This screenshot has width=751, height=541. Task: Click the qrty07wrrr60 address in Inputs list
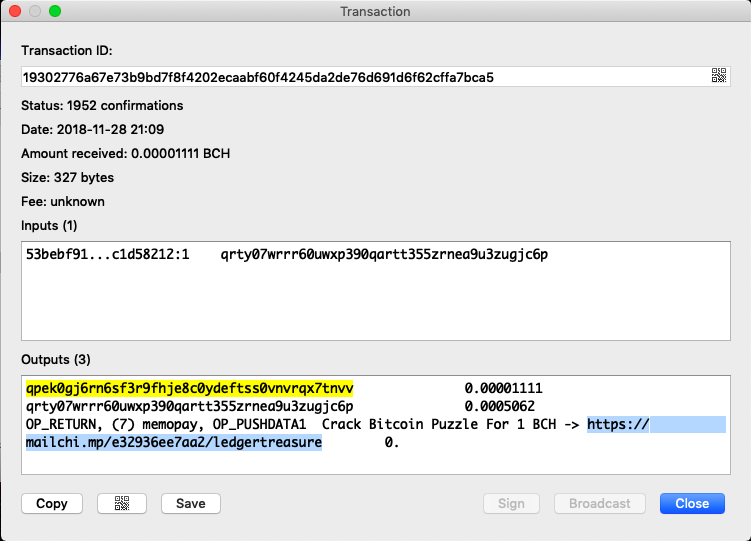pos(384,254)
